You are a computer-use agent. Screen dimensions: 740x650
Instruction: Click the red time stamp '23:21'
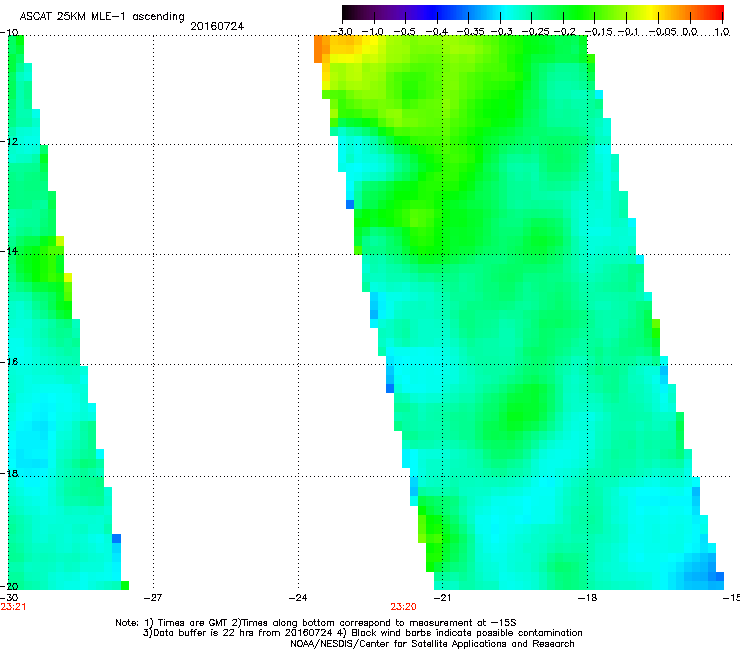pyautogui.click(x=13, y=607)
